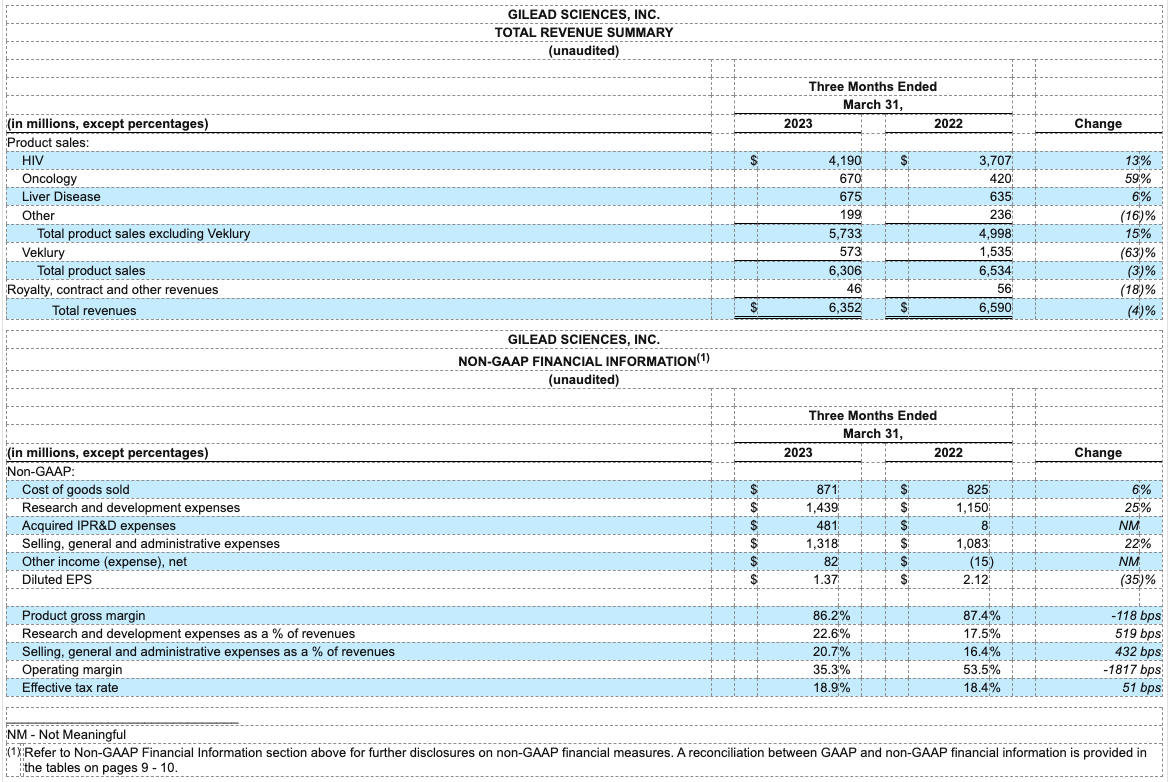Click the 2023 column header in revenue summary
The height and width of the screenshot is (782, 1169).
pyautogui.click(x=798, y=124)
